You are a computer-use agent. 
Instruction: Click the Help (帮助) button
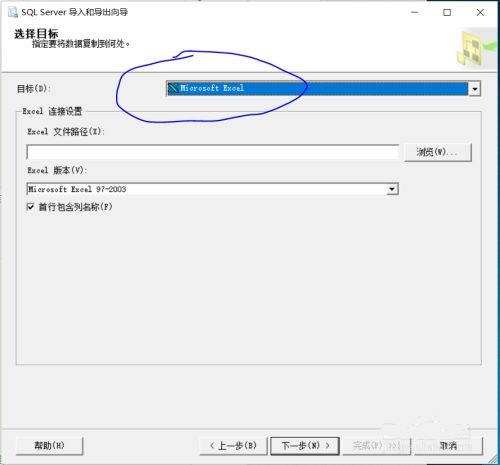[49, 446]
